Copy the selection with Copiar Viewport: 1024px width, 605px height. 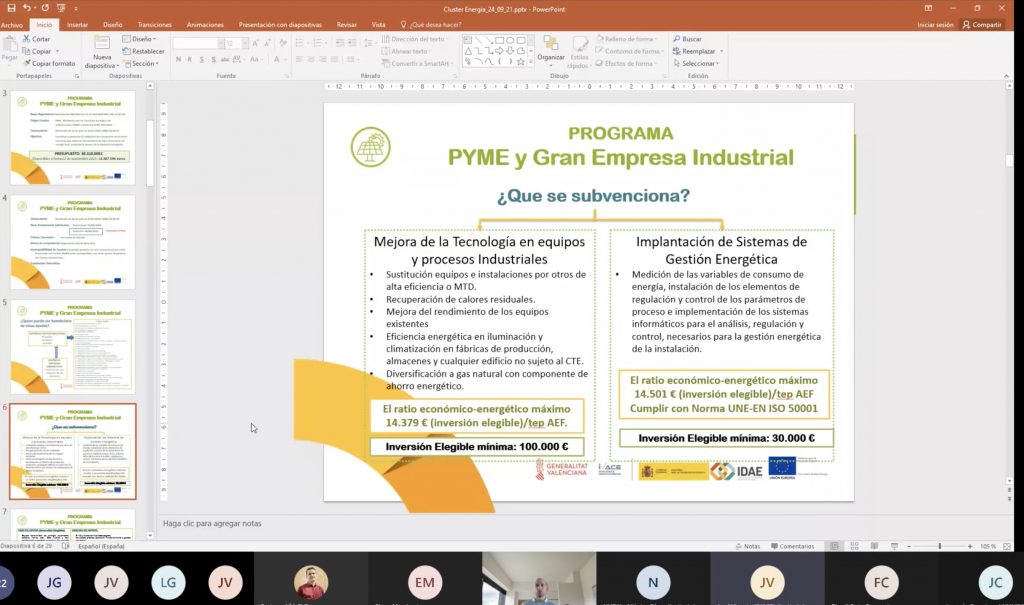tap(37, 51)
